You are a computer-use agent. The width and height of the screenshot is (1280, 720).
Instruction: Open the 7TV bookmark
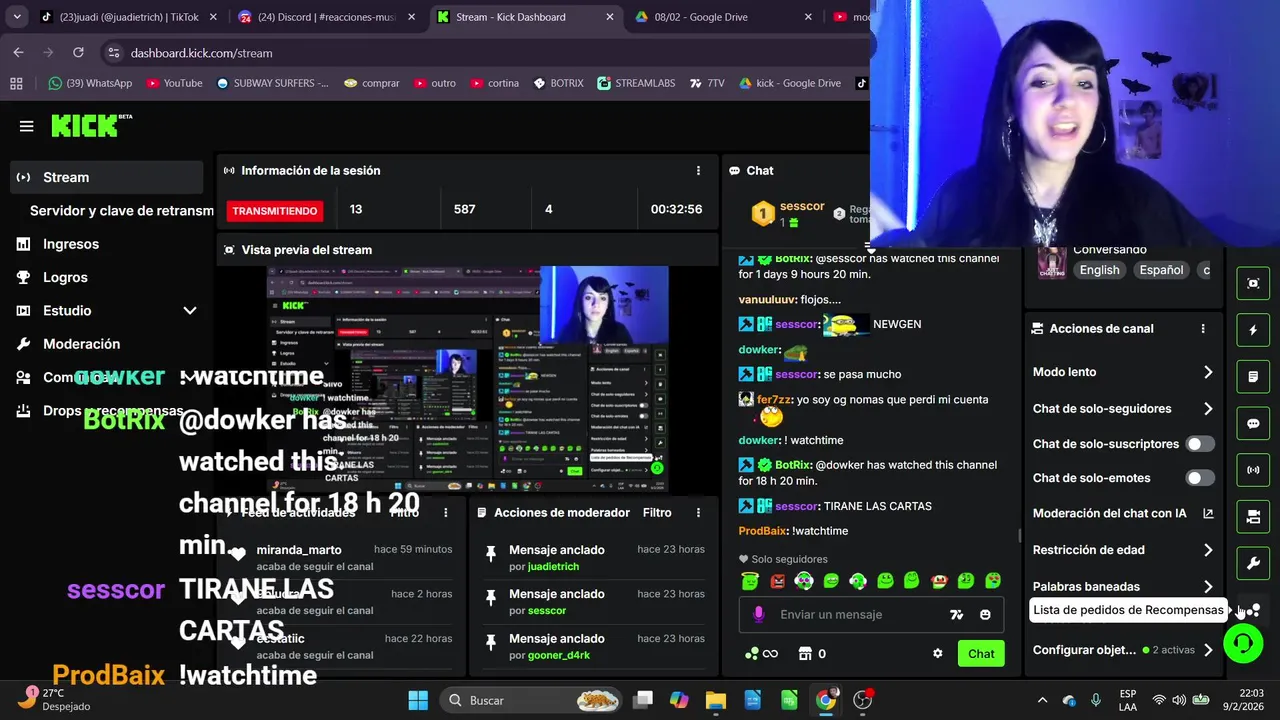point(707,83)
